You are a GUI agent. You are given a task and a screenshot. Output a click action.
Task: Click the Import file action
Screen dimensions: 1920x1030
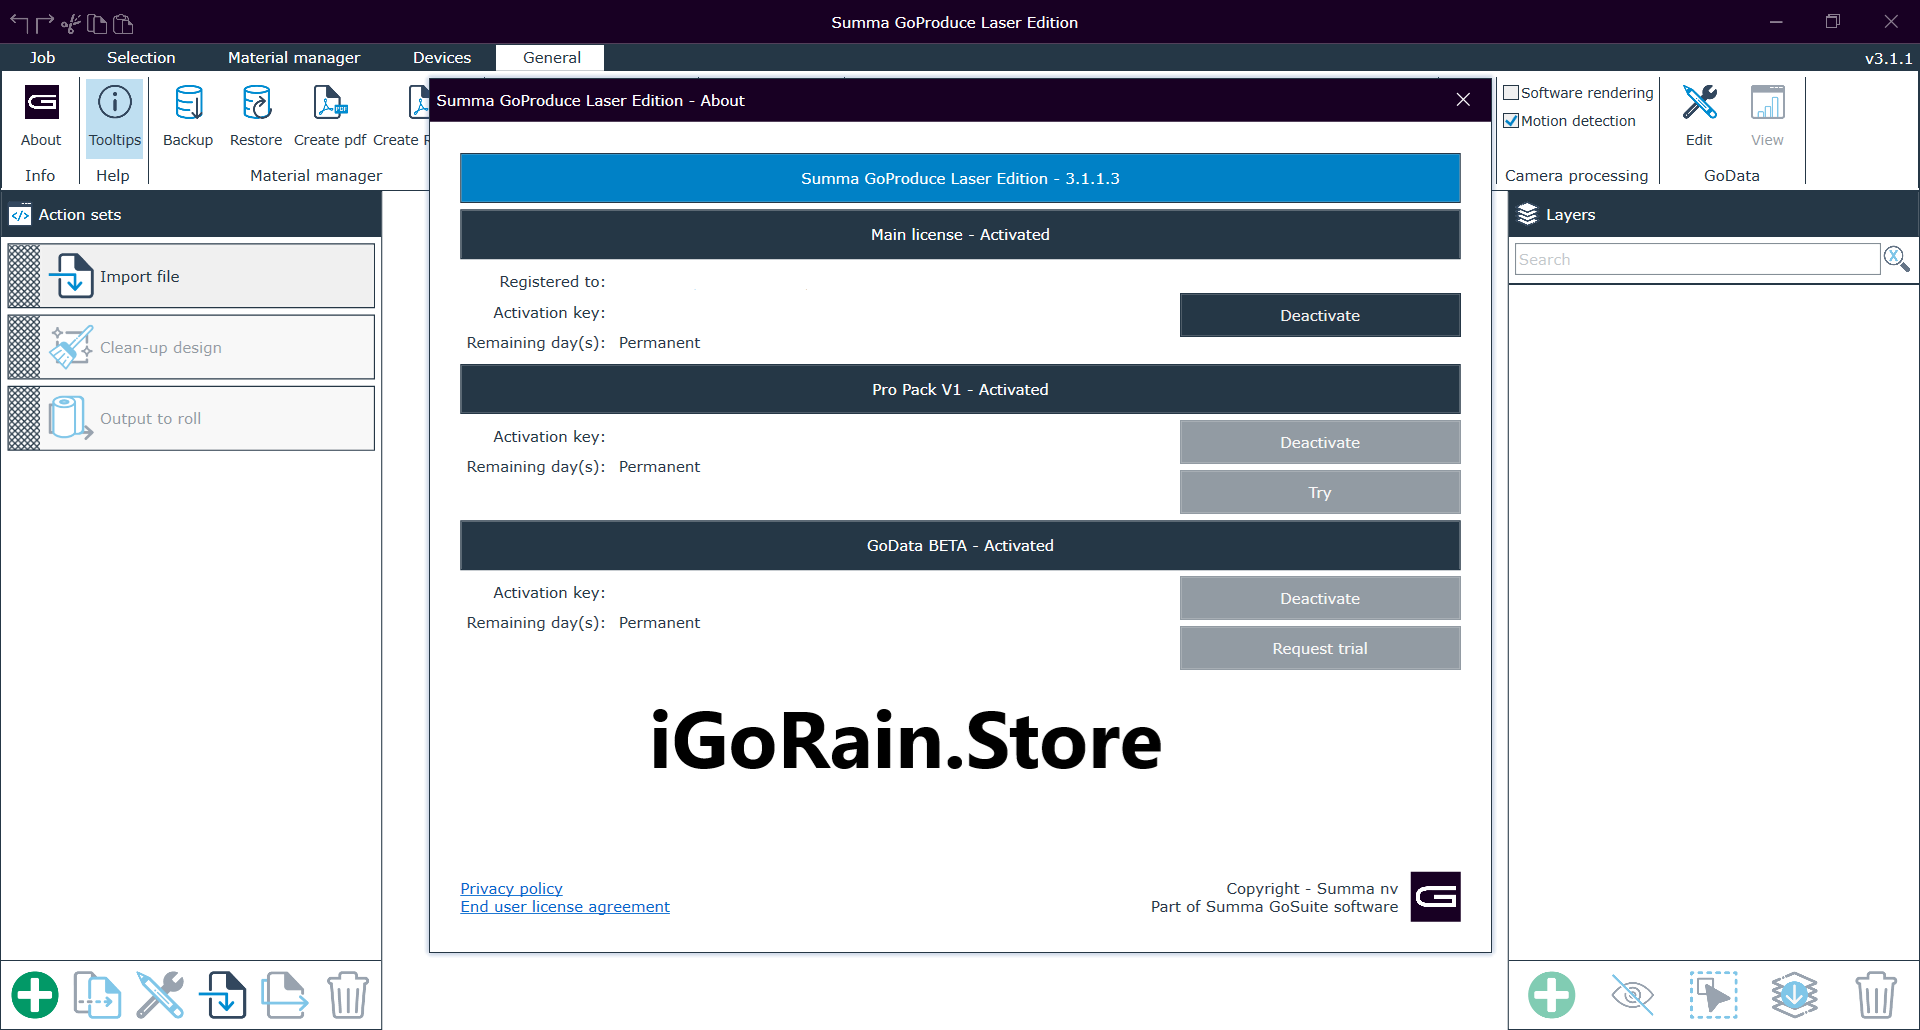click(x=191, y=276)
